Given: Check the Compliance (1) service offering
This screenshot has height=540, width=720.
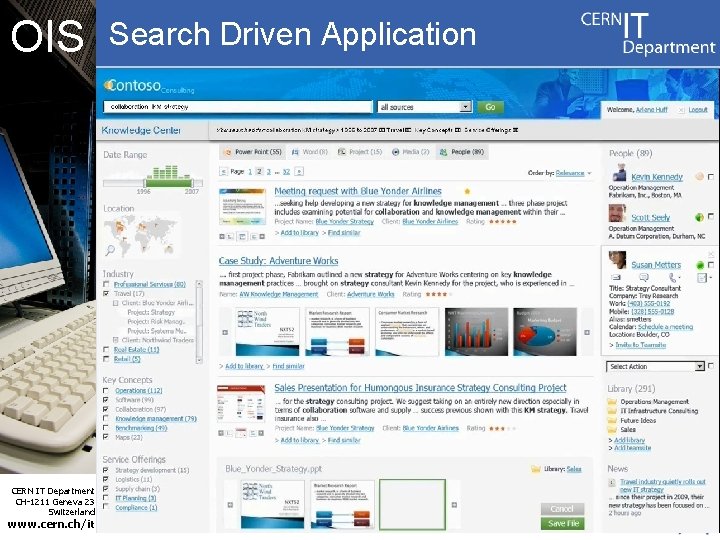Looking at the screenshot, I should [106, 507].
